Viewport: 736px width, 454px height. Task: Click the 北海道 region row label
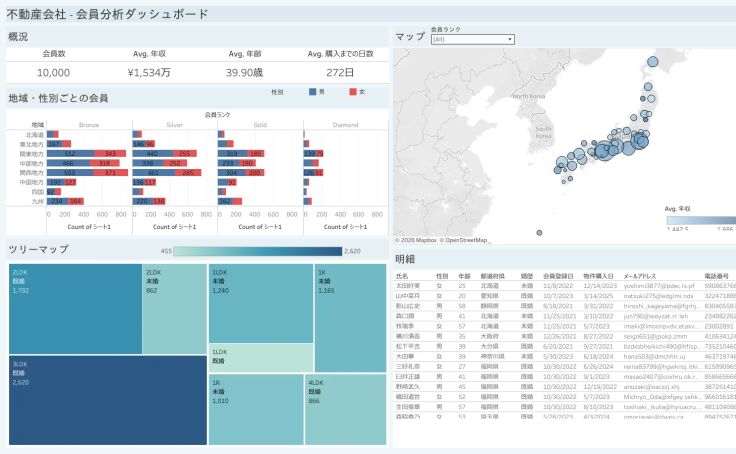[x=35, y=135]
